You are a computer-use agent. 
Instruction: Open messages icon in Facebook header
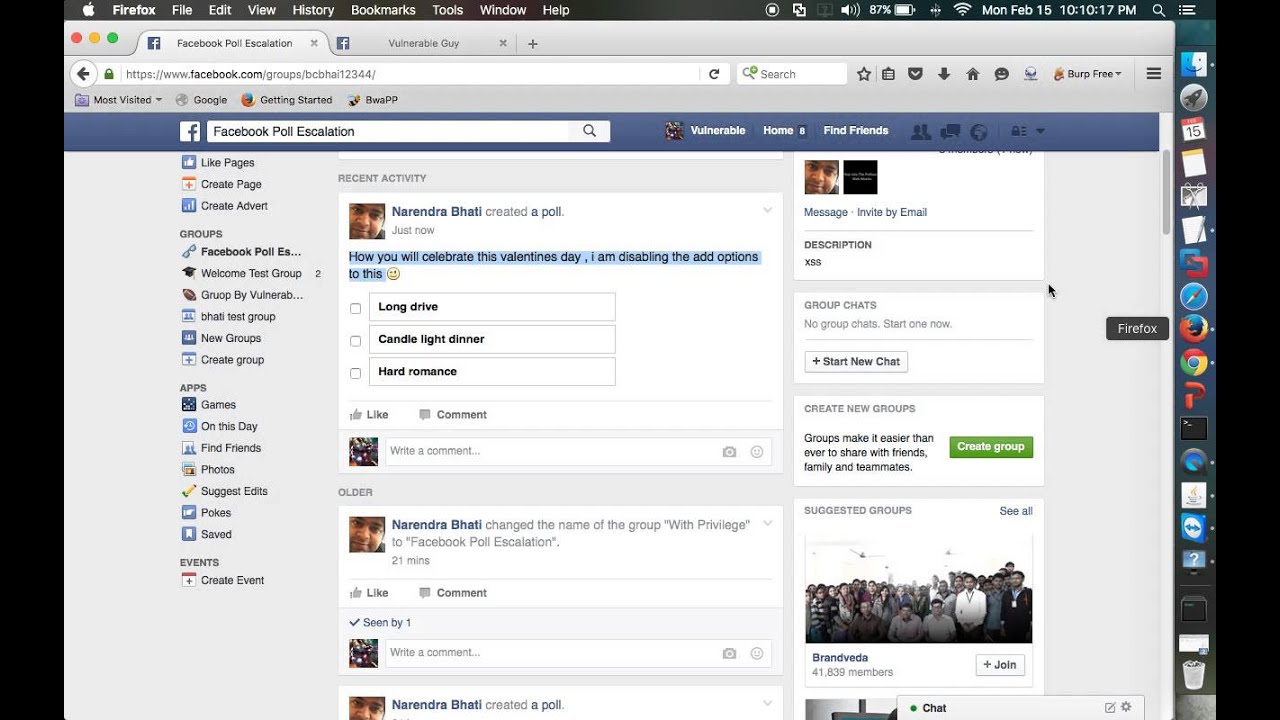click(x=950, y=131)
